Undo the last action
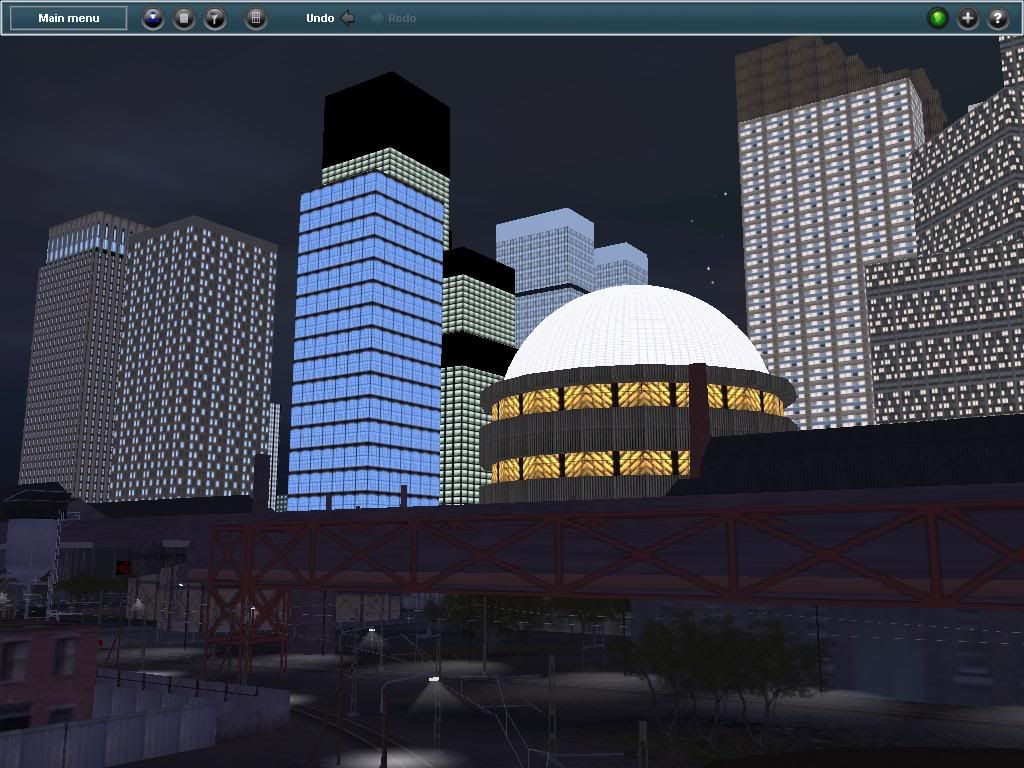The height and width of the screenshot is (768, 1024). point(330,18)
